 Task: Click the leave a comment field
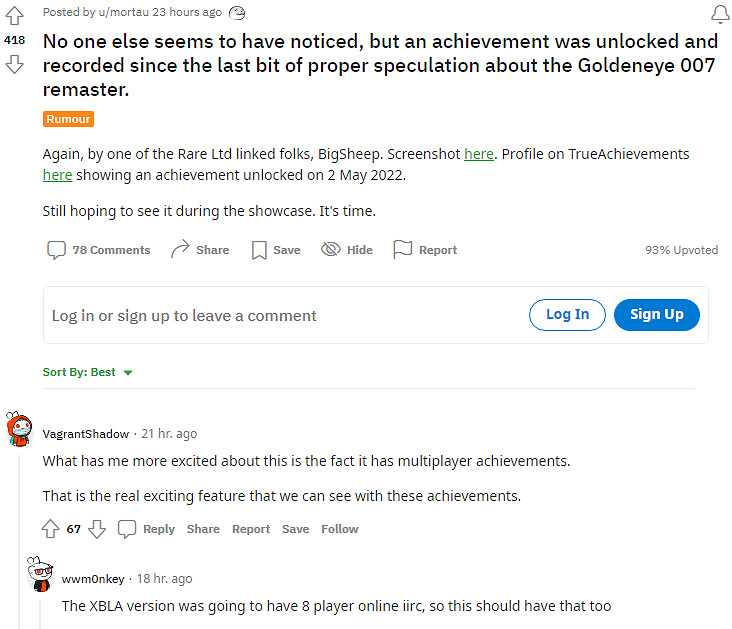click(x=280, y=315)
